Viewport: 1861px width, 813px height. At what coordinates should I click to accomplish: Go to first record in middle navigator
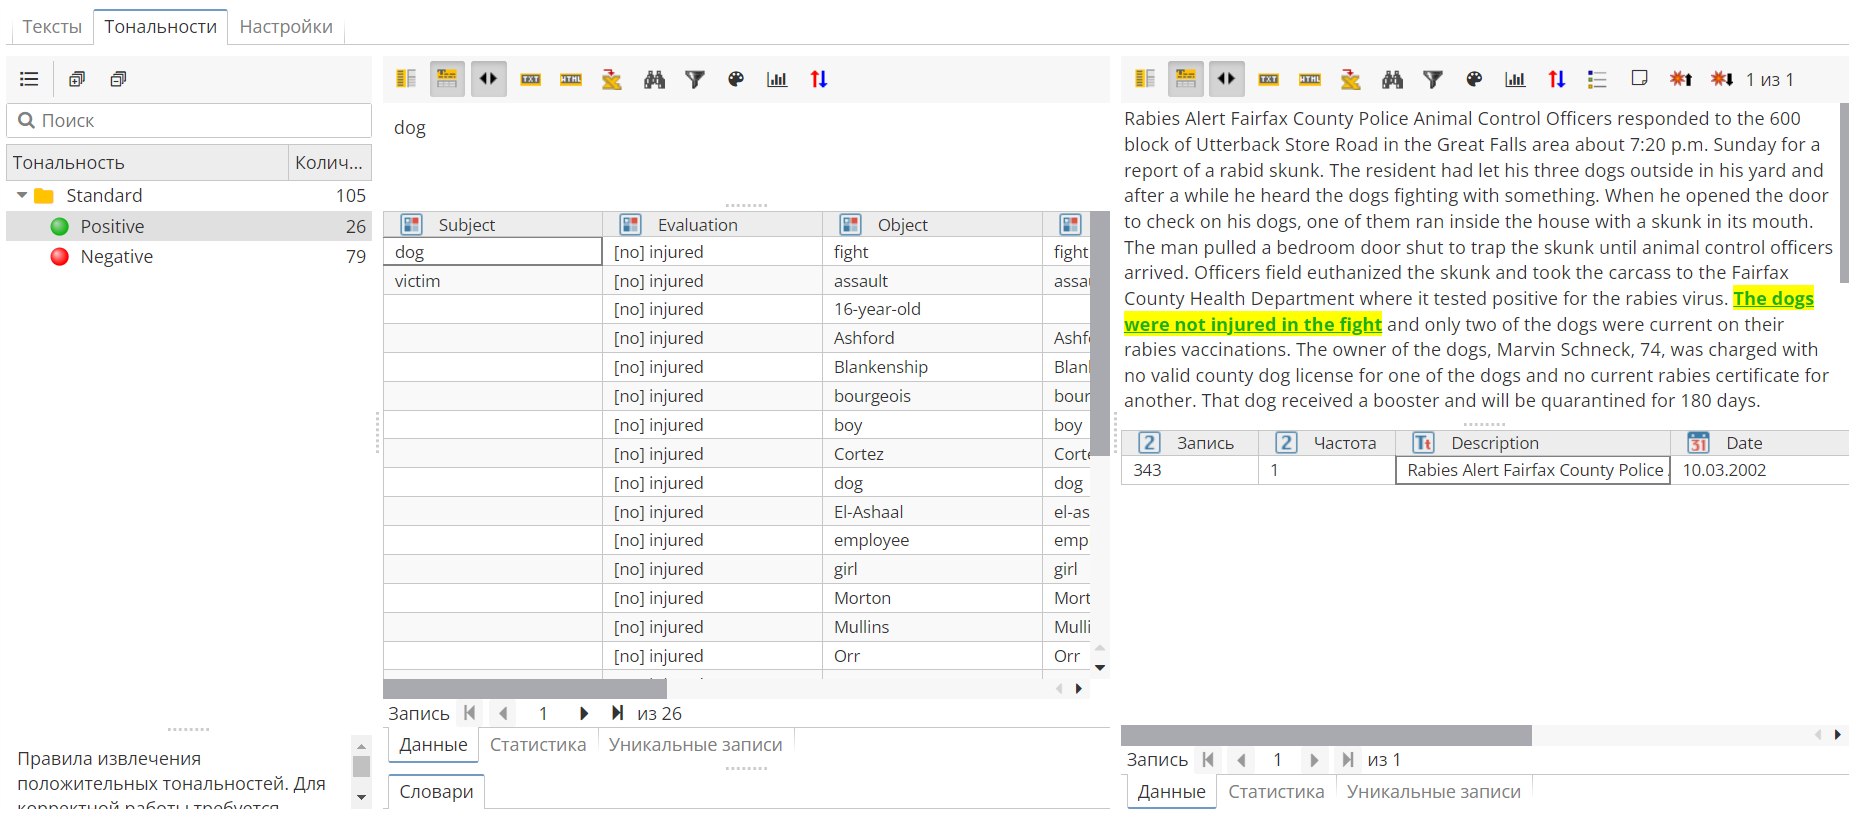tap(470, 713)
